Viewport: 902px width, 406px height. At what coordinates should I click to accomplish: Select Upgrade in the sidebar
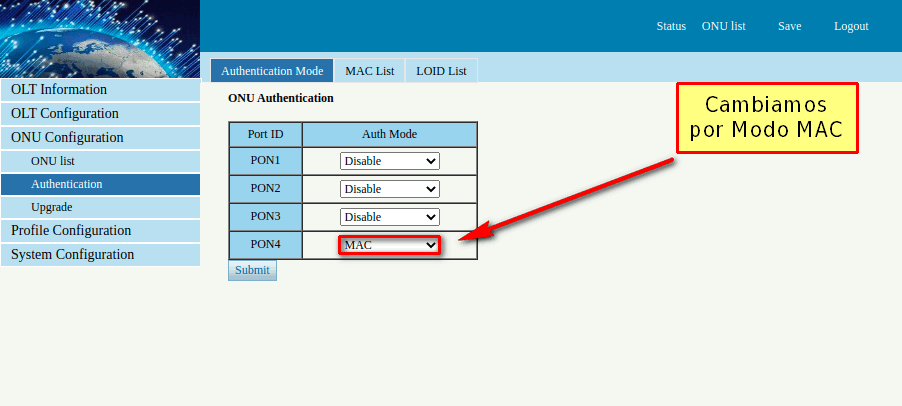coord(101,208)
